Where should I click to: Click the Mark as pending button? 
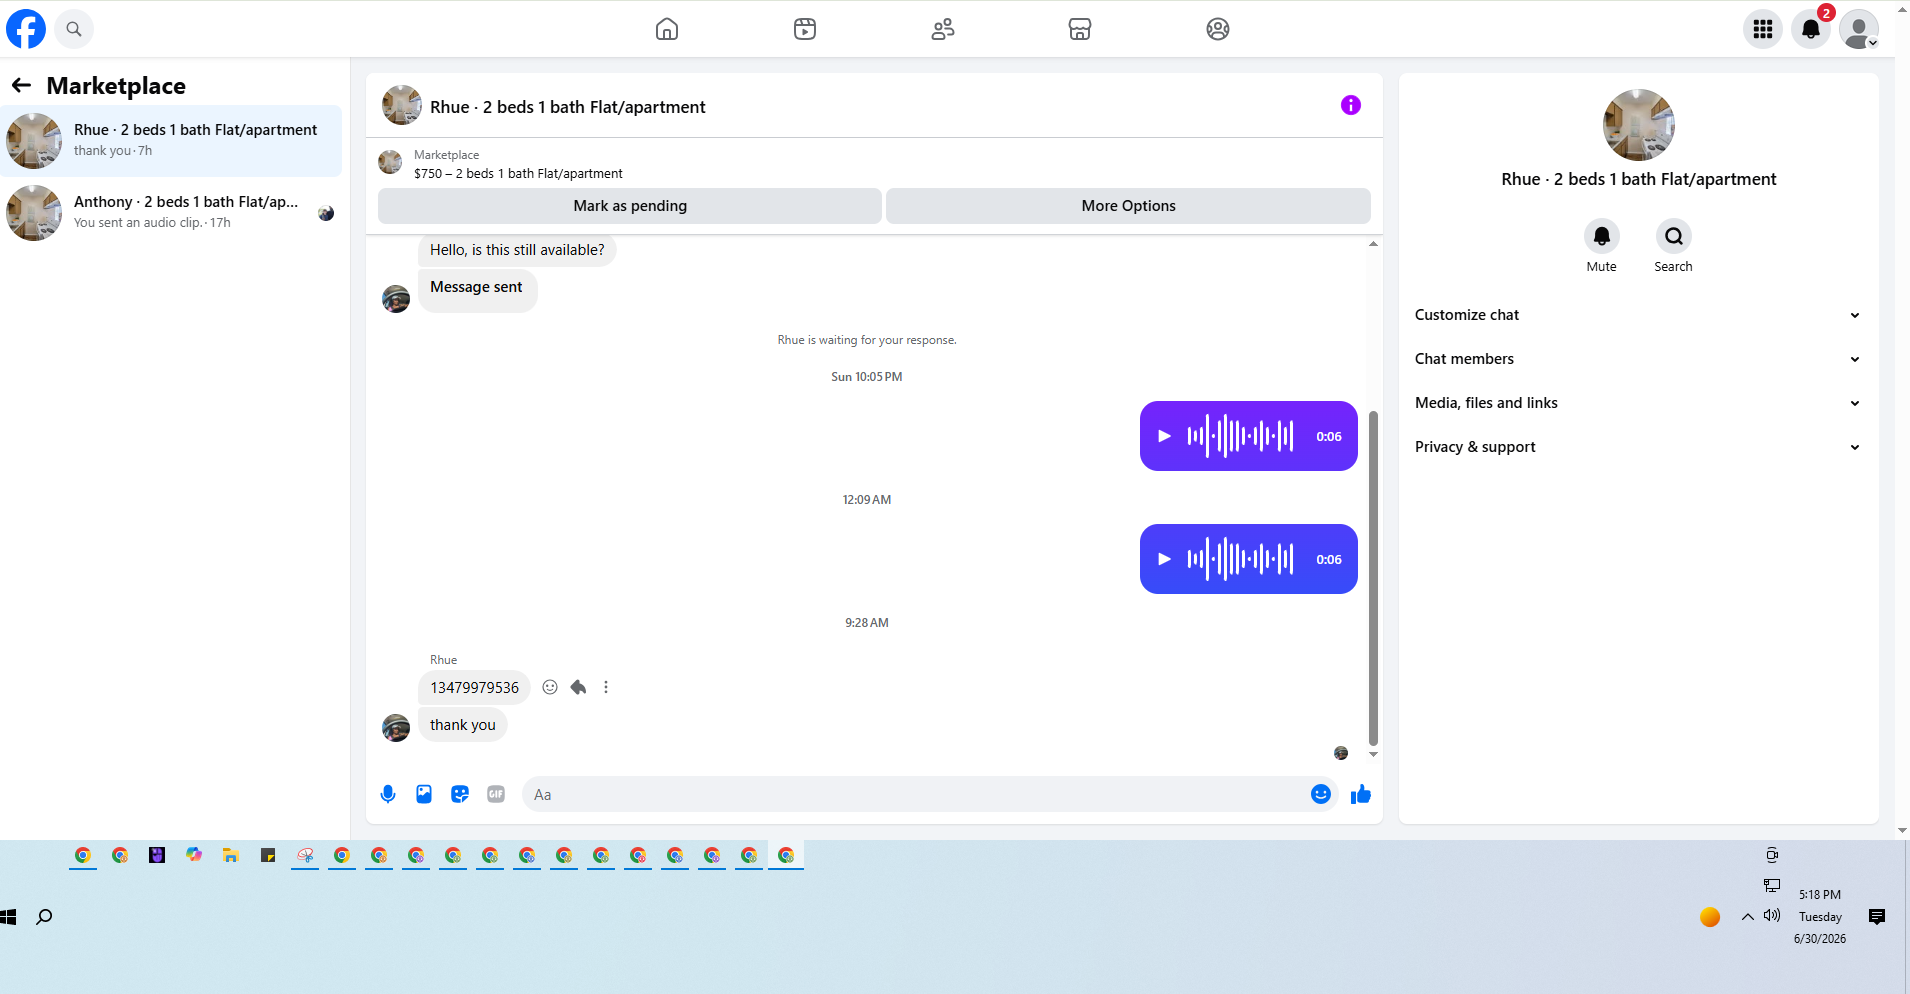tap(630, 206)
